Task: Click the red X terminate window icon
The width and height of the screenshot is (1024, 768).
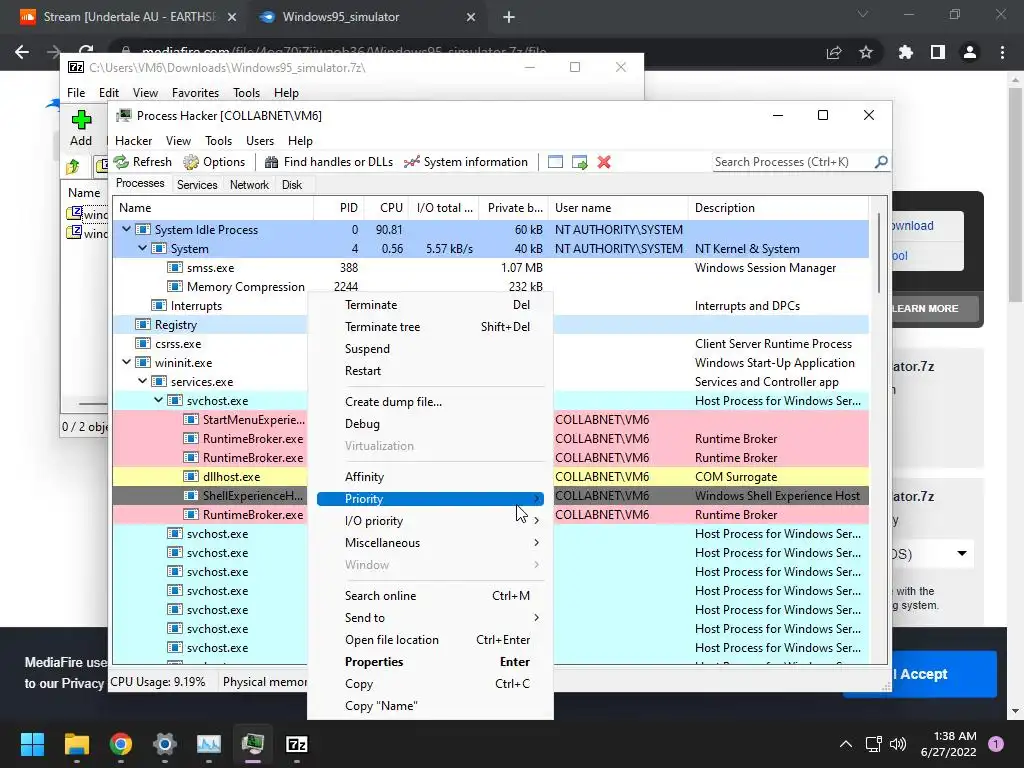Action: tap(604, 162)
